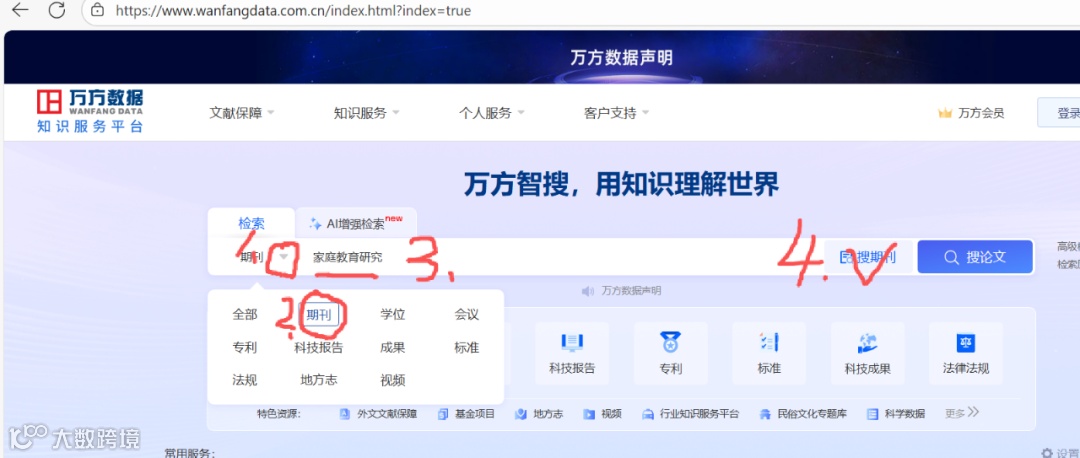Open the 期刊 resource type dropdown
This screenshot has height=458, width=1080.
(264, 258)
